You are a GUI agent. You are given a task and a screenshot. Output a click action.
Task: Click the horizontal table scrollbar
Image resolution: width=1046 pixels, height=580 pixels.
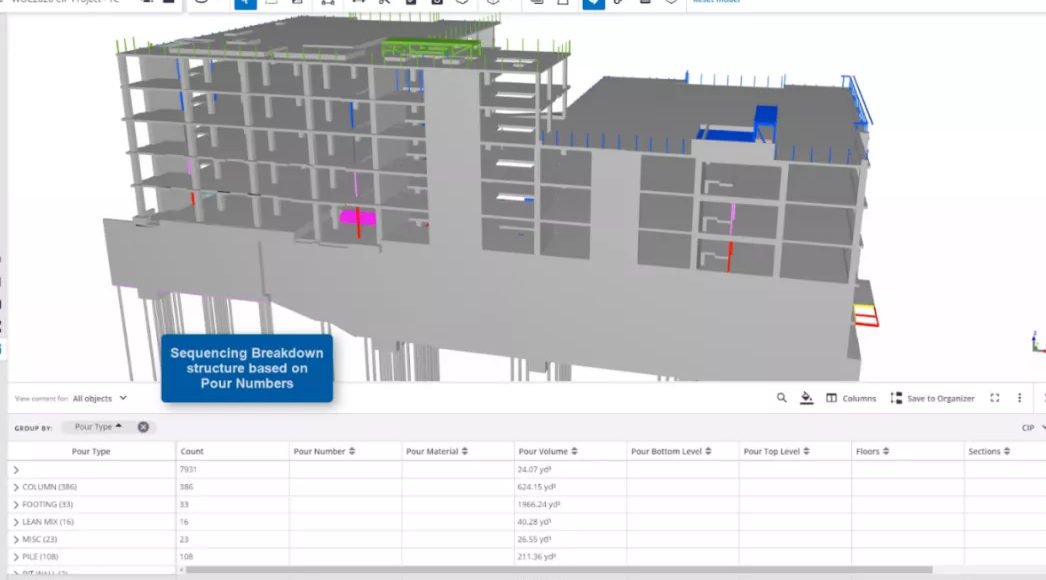[x=558, y=570]
